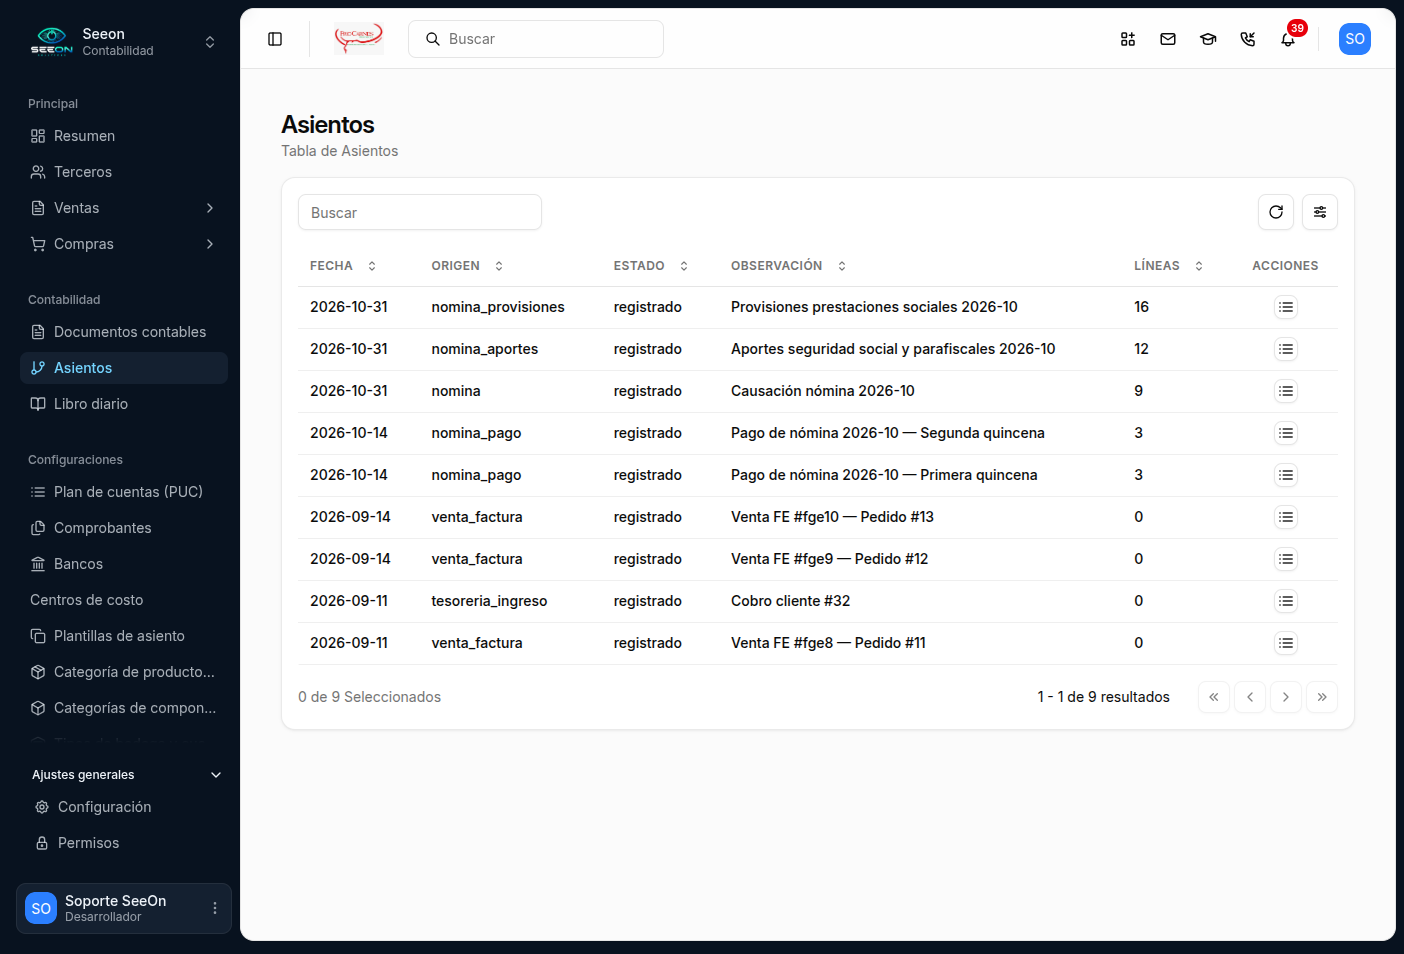View lines of nomina_provisiones entry

(x=1286, y=307)
